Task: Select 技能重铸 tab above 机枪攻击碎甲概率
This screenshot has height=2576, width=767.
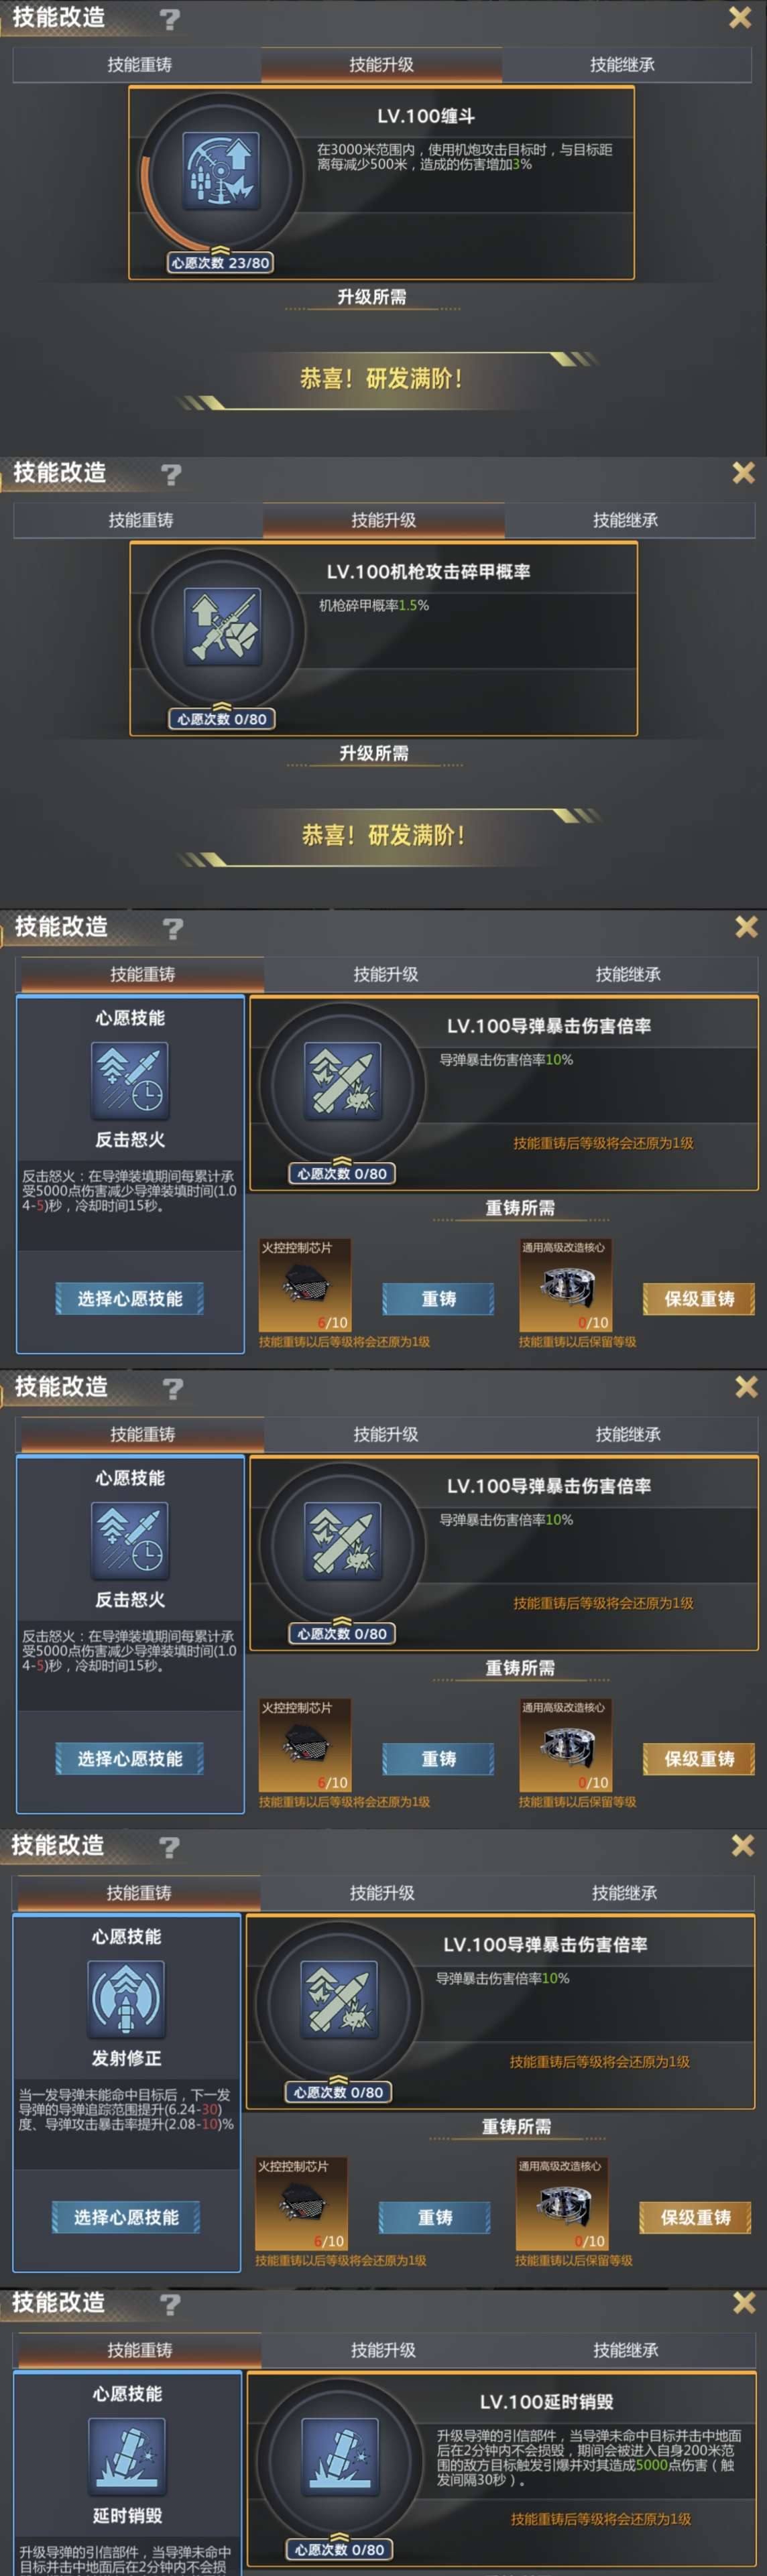Action: click(141, 520)
